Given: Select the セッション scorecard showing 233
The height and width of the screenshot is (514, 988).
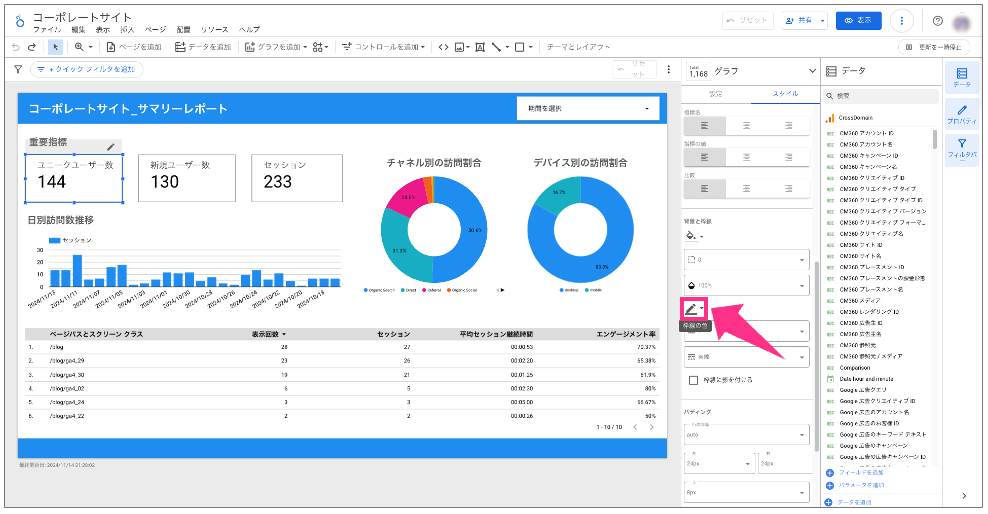Looking at the screenshot, I should coord(297,178).
